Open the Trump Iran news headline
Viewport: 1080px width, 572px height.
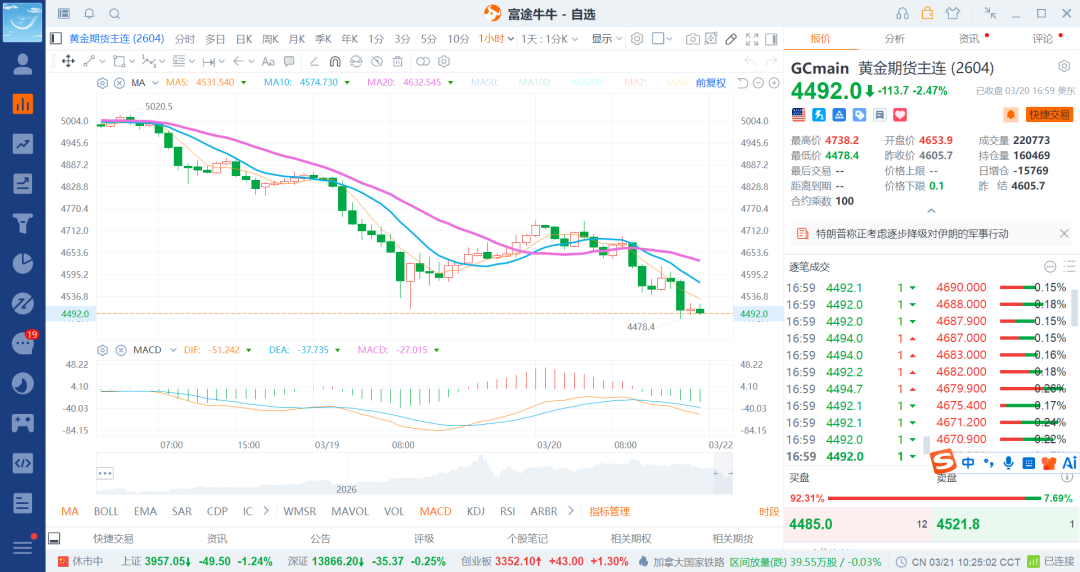click(912, 234)
